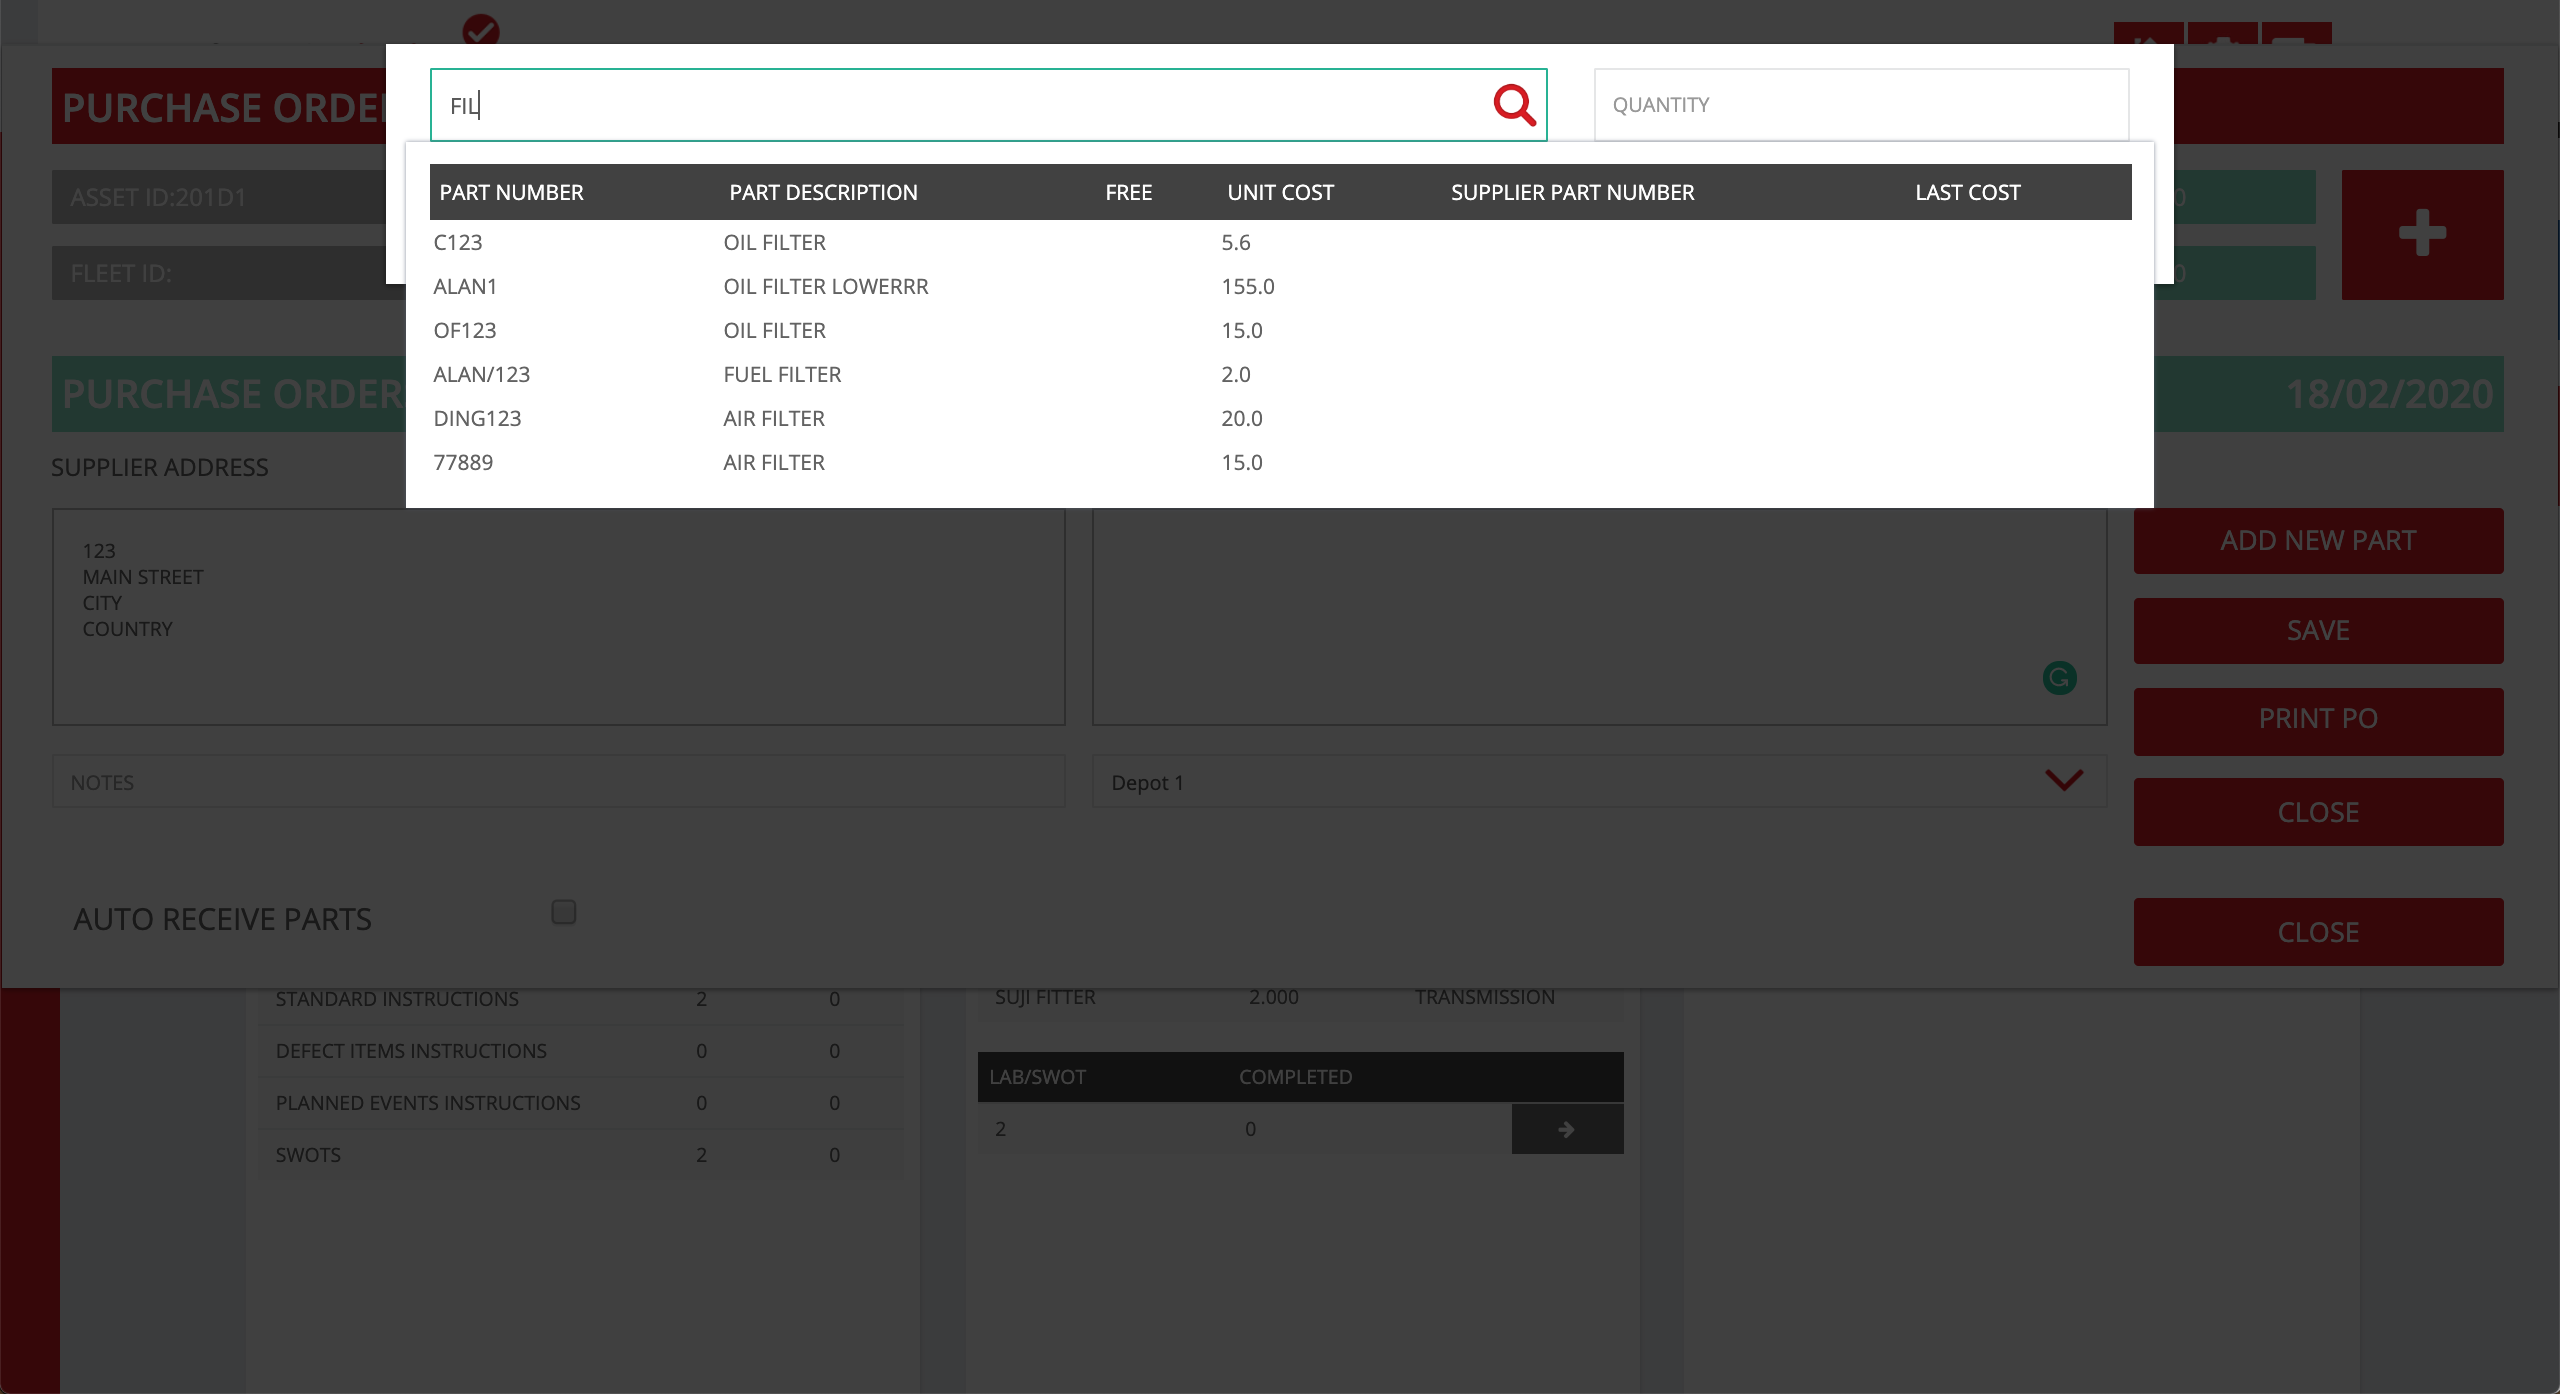The image size is (2560, 1394).
Task: Click the Close button below Print PO
Action: (x=2318, y=812)
